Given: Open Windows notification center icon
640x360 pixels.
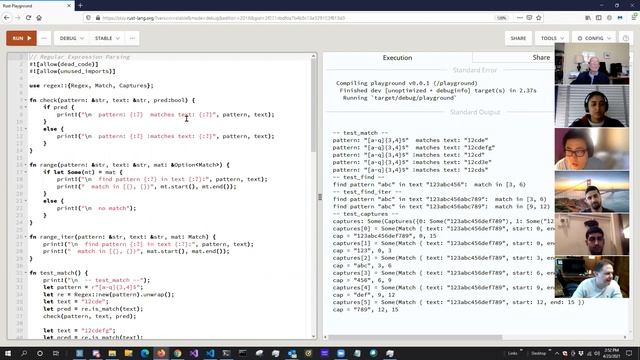Looking at the screenshot, I should 629,353.
